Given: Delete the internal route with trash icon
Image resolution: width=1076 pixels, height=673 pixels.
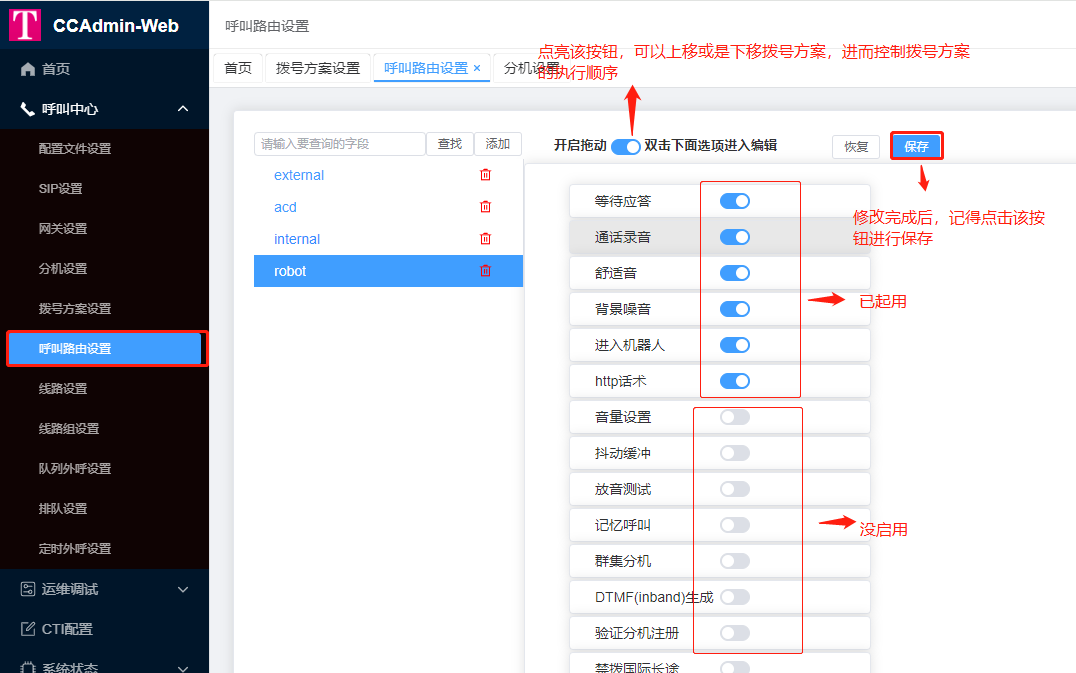Looking at the screenshot, I should point(486,238).
